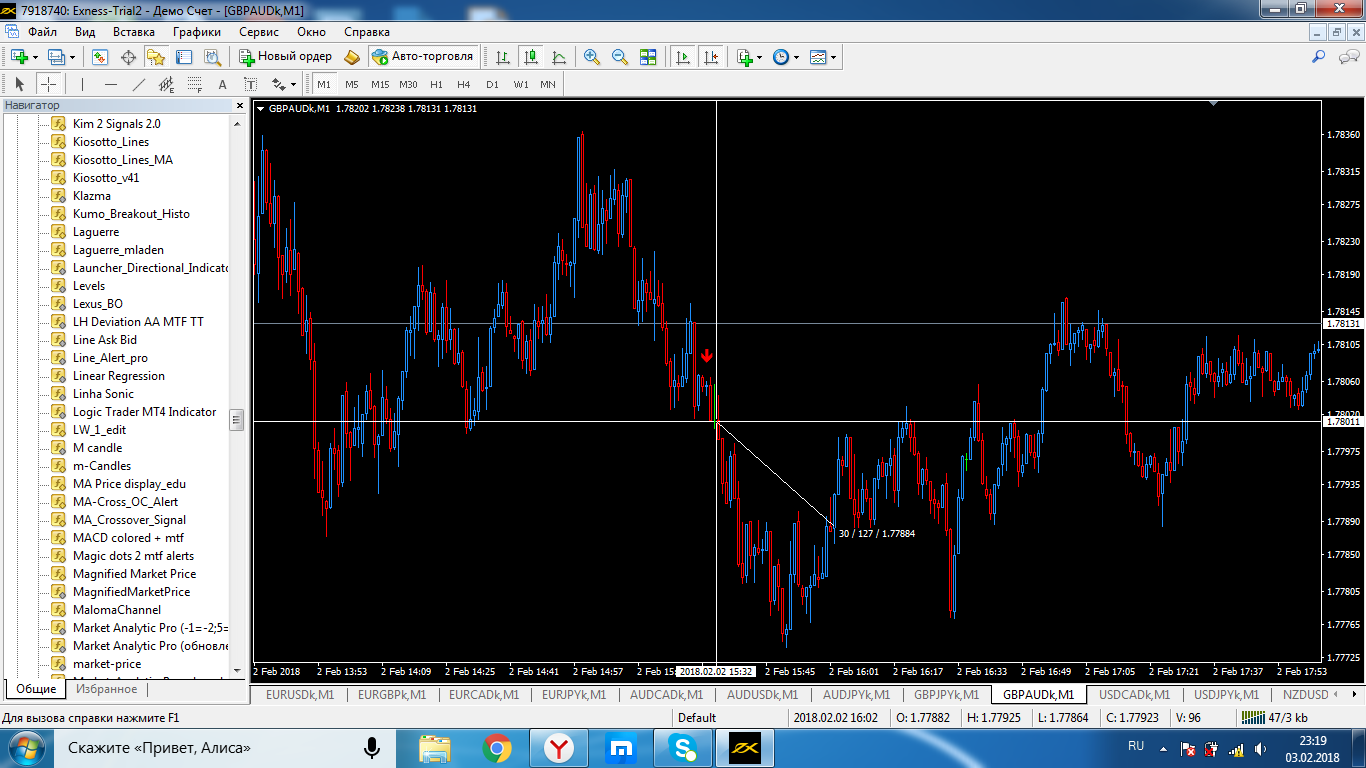Image resolution: width=1366 pixels, height=768 pixels.
Task: Switch chart to line chart type
Action: point(559,57)
